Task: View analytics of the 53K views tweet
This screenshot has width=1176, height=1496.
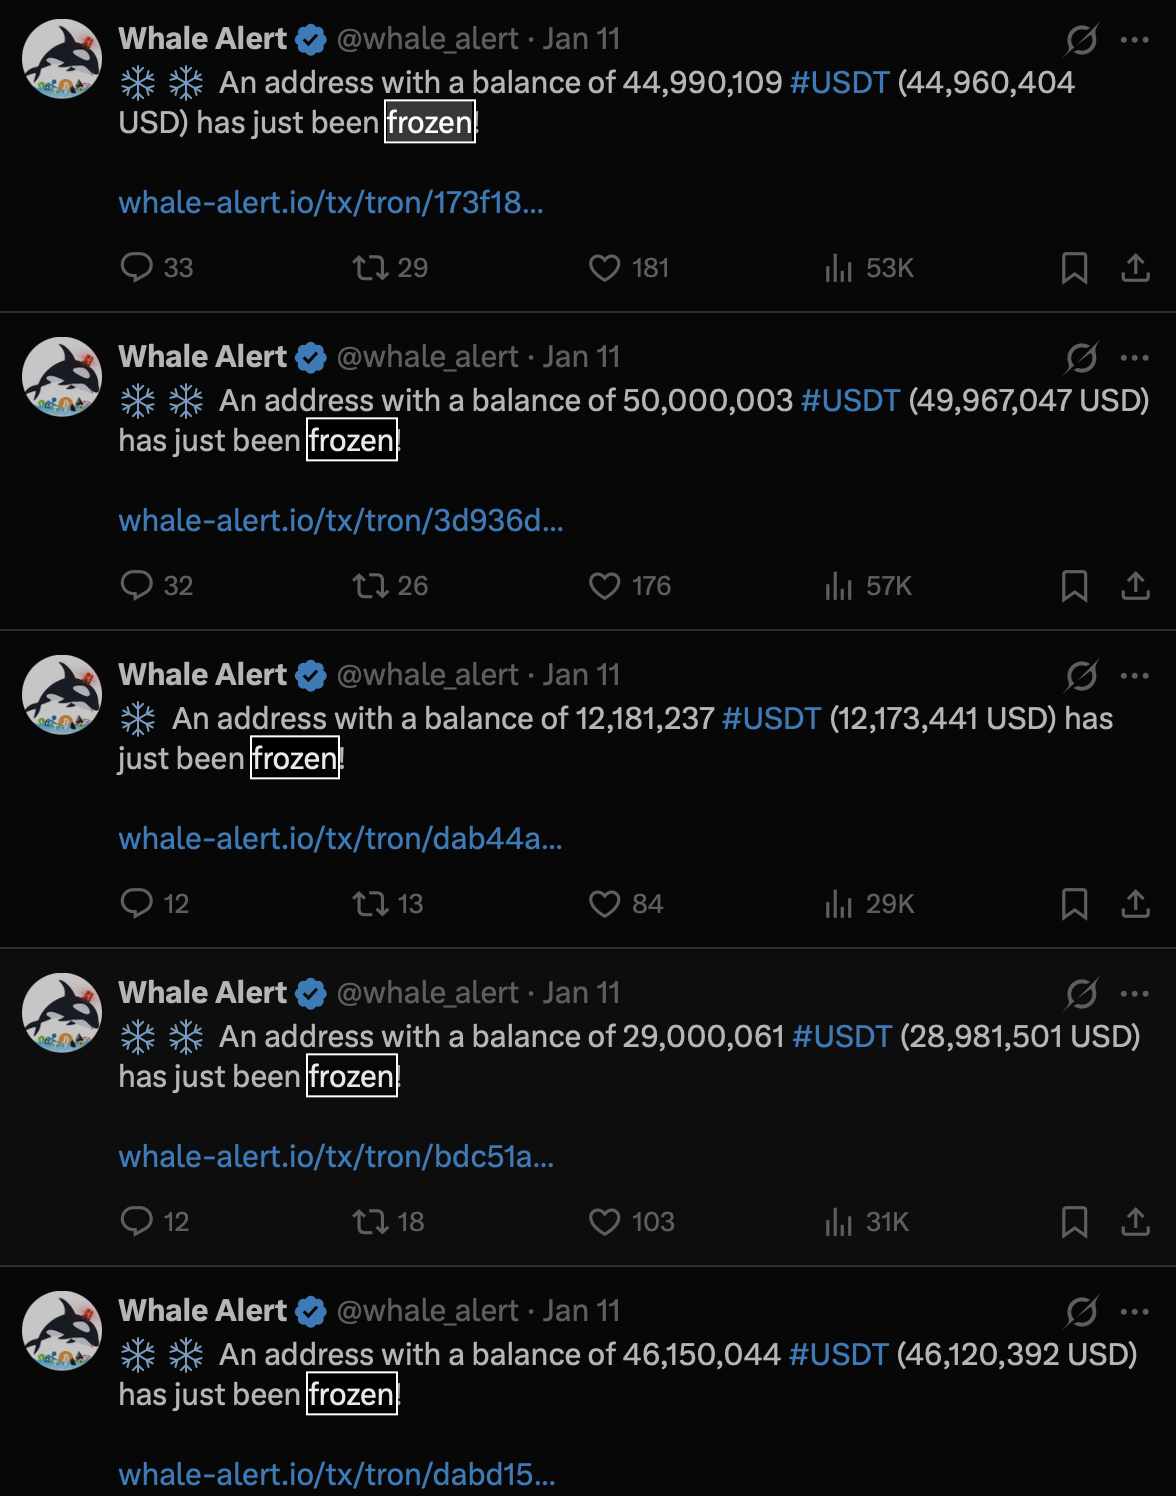Action: 839,267
